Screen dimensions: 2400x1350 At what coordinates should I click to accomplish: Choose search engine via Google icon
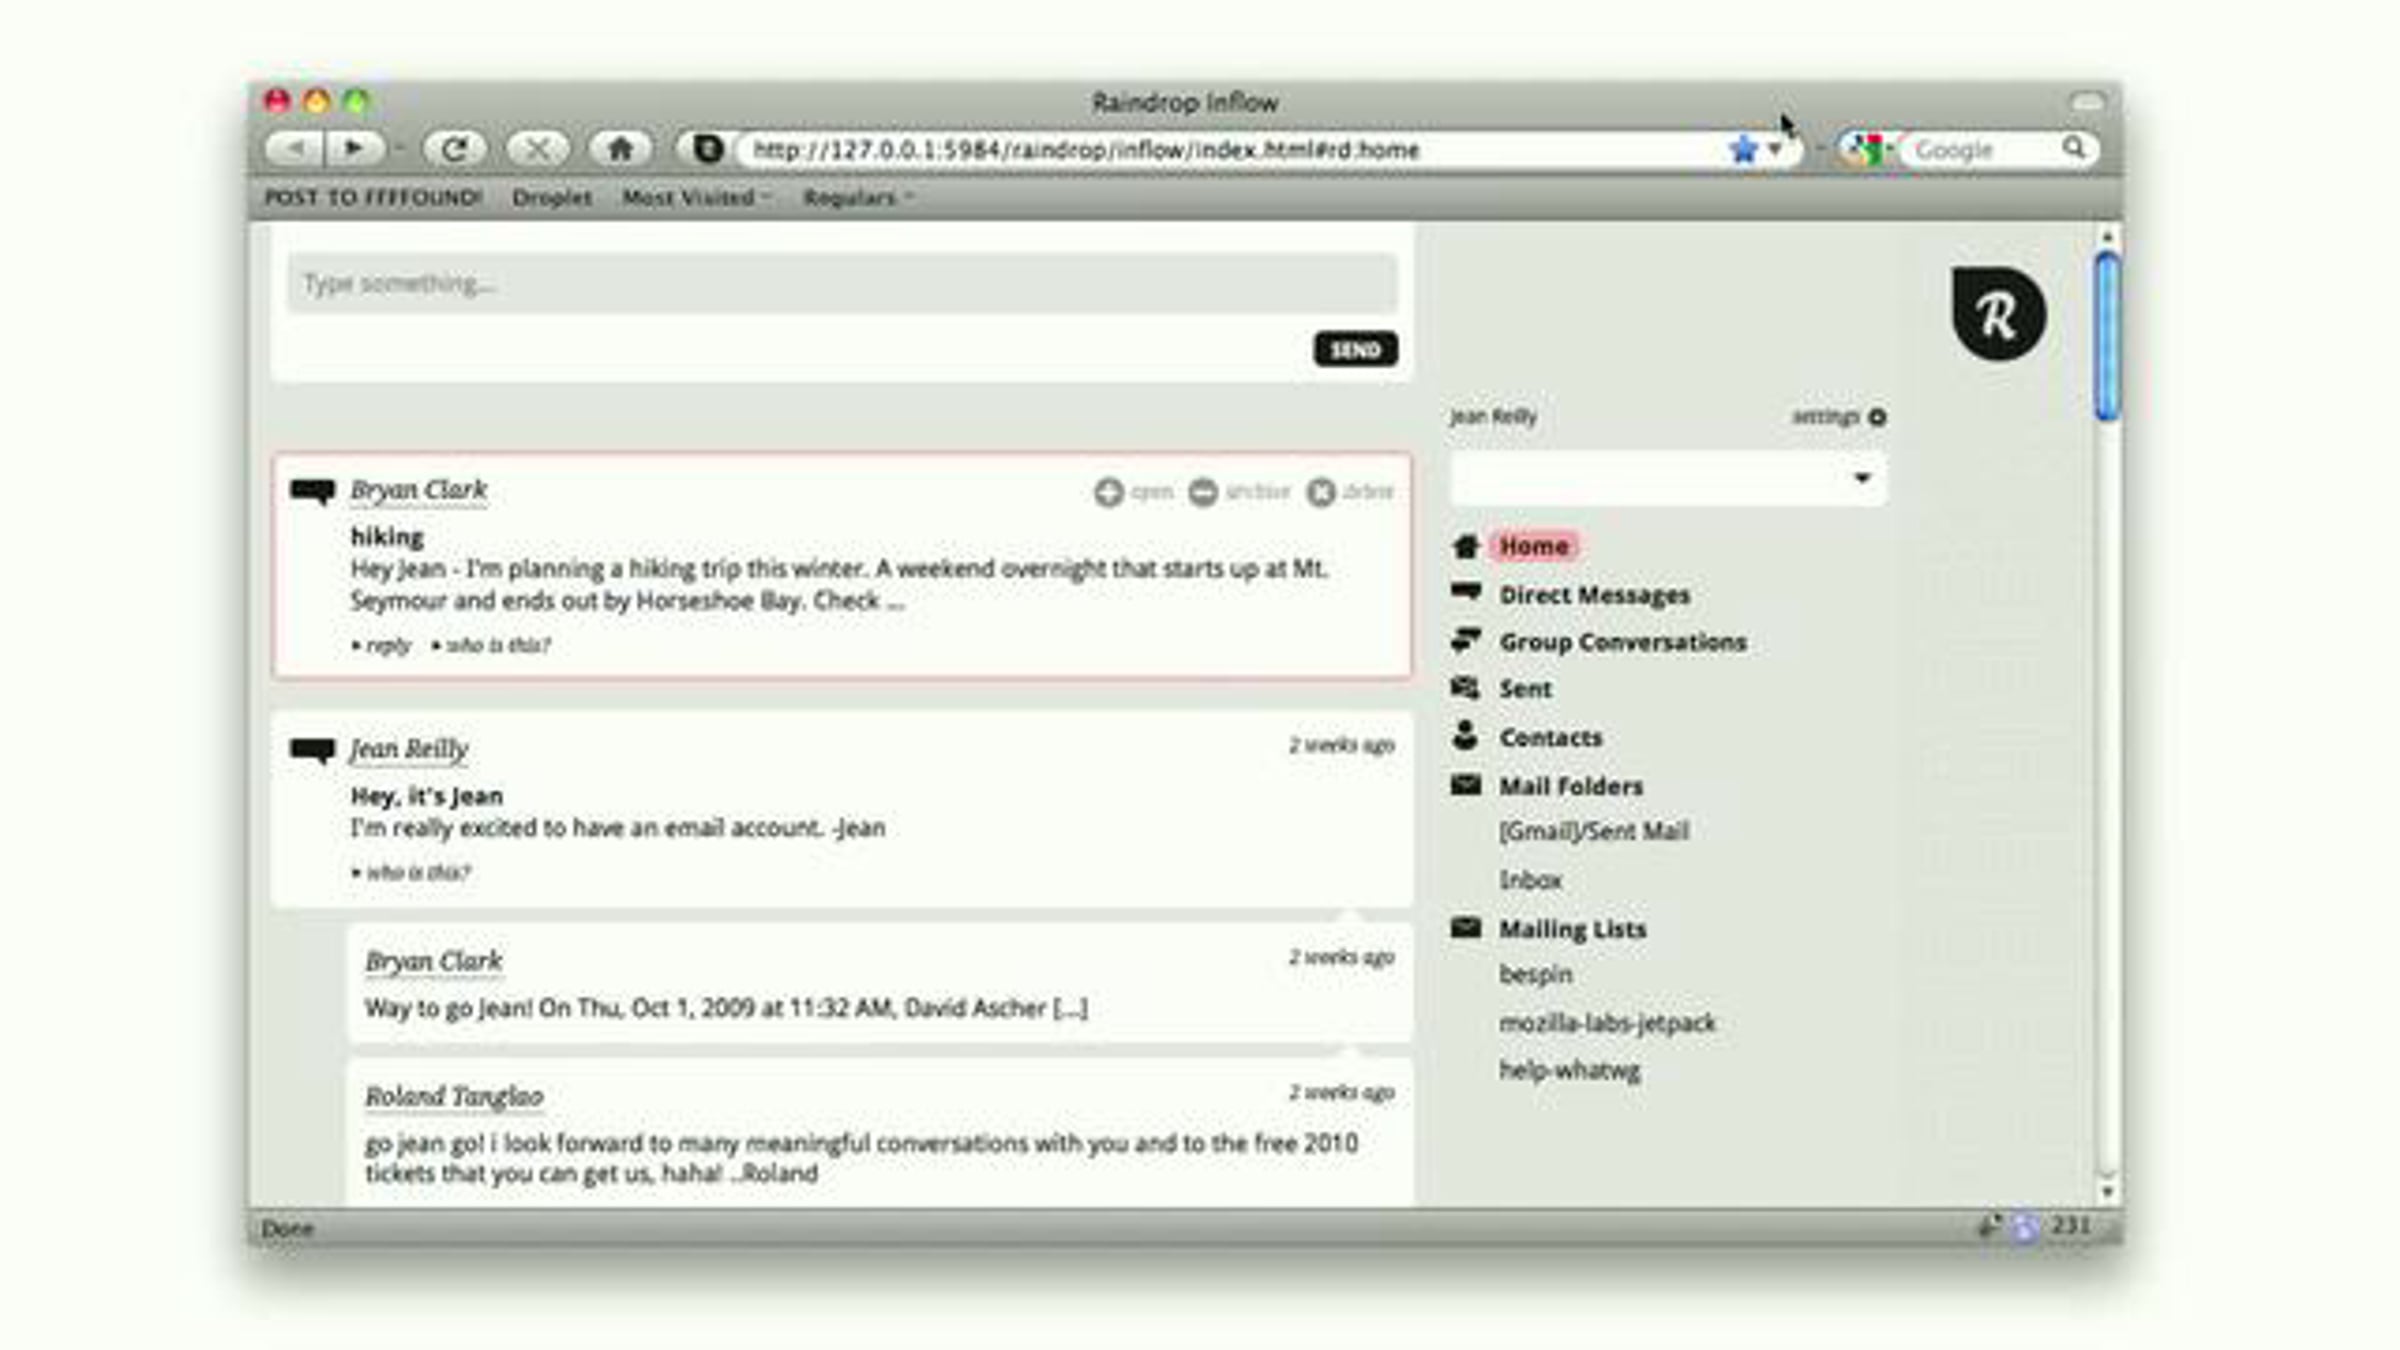1866,149
